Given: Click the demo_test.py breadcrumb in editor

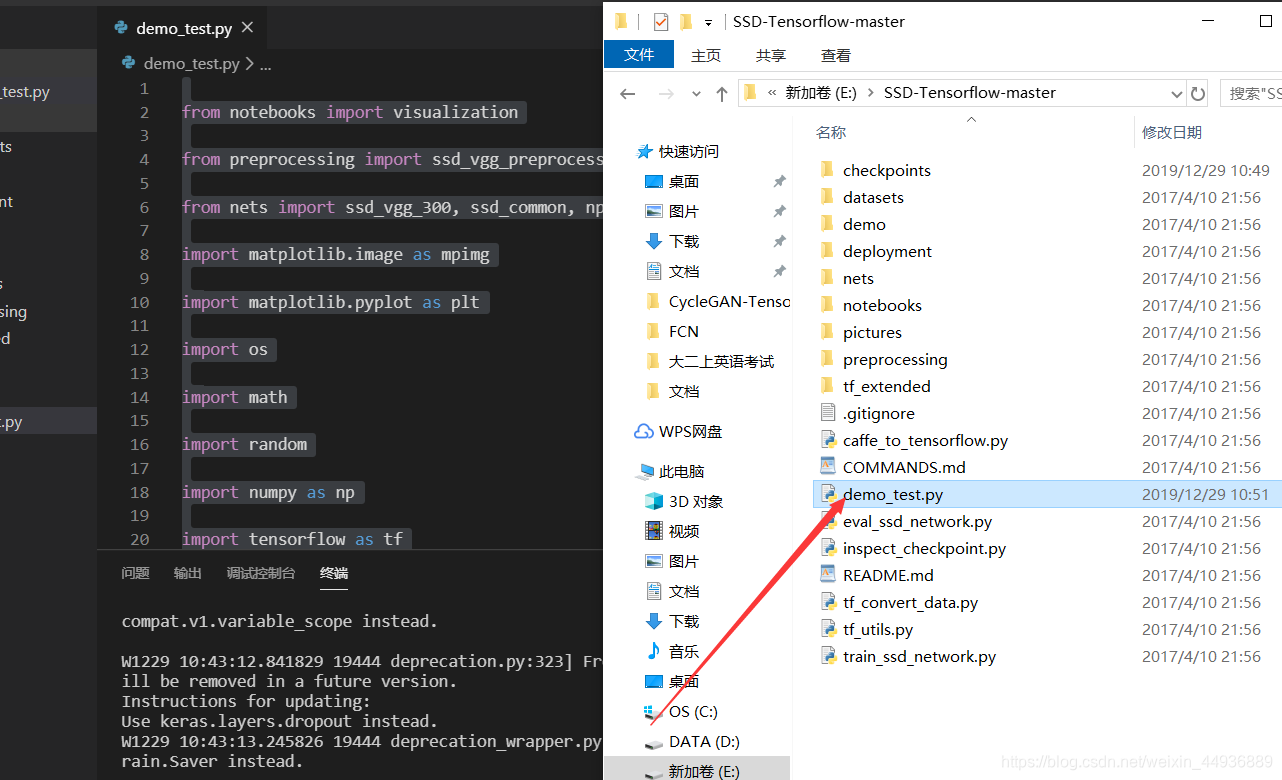Looking at the screenshot, I should point(191,63).
